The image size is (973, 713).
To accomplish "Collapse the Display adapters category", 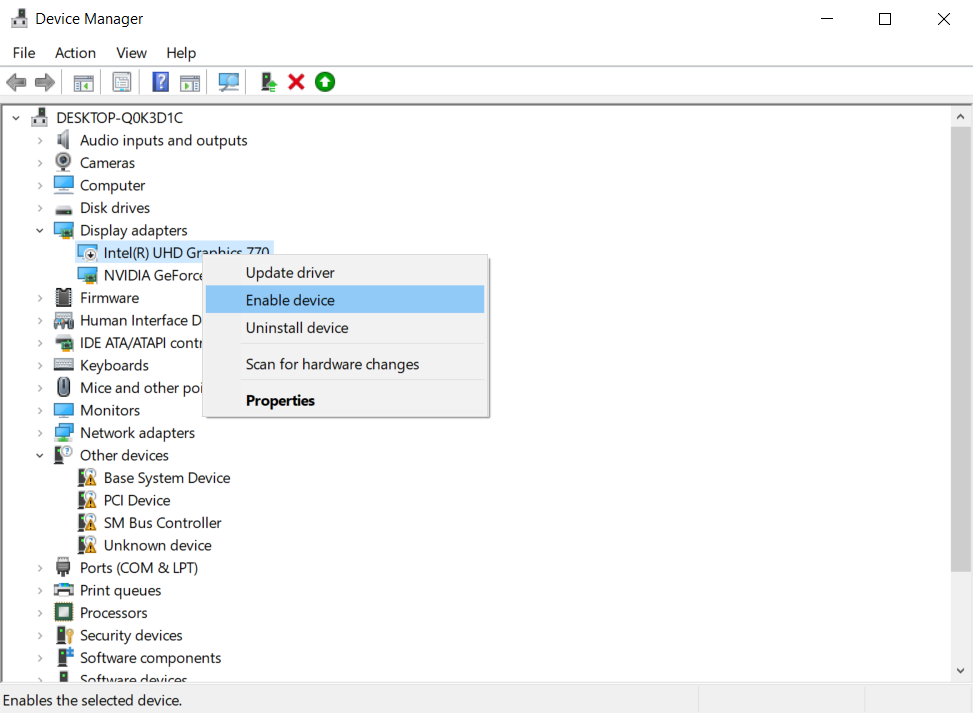I will click(40, 231).
